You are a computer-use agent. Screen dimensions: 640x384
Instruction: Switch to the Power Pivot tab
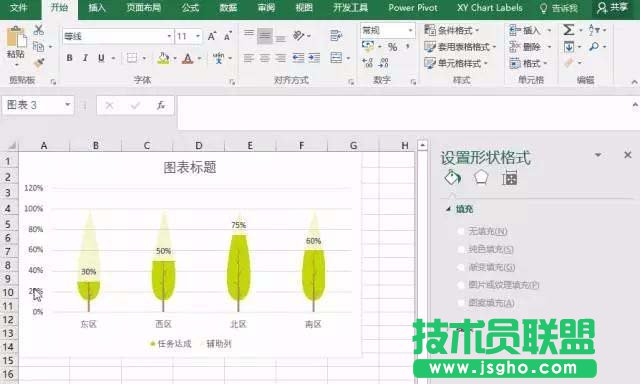tap(413, 8)
